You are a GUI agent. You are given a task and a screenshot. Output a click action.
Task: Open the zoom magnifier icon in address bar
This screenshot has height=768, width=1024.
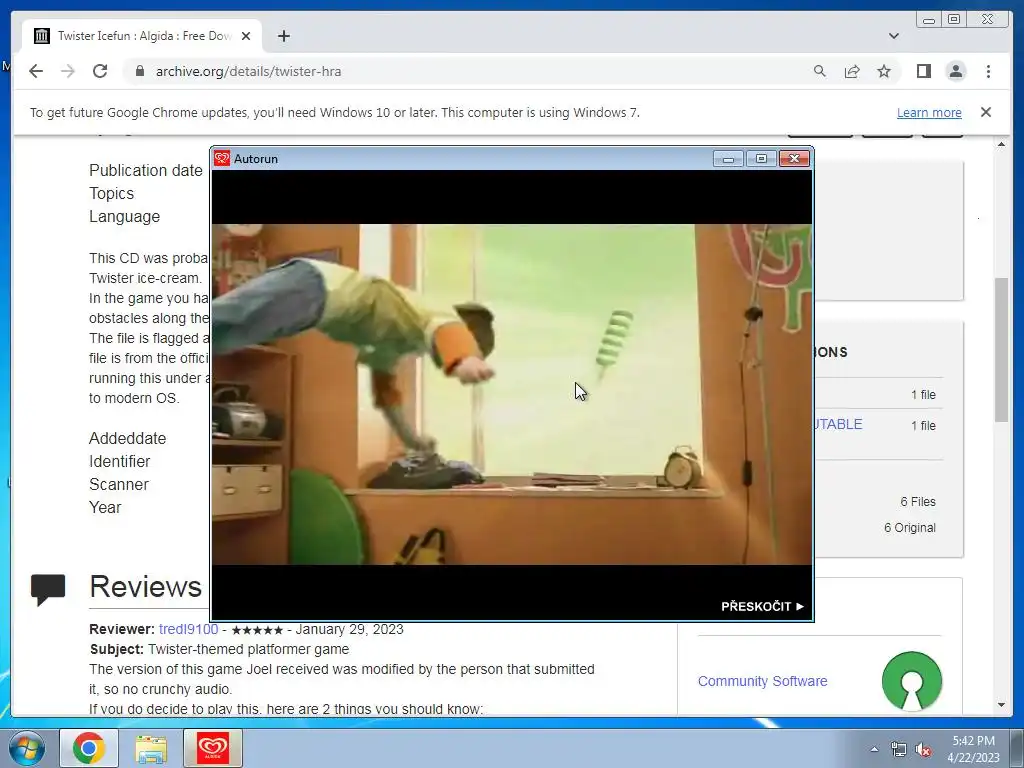coord(820,71)
